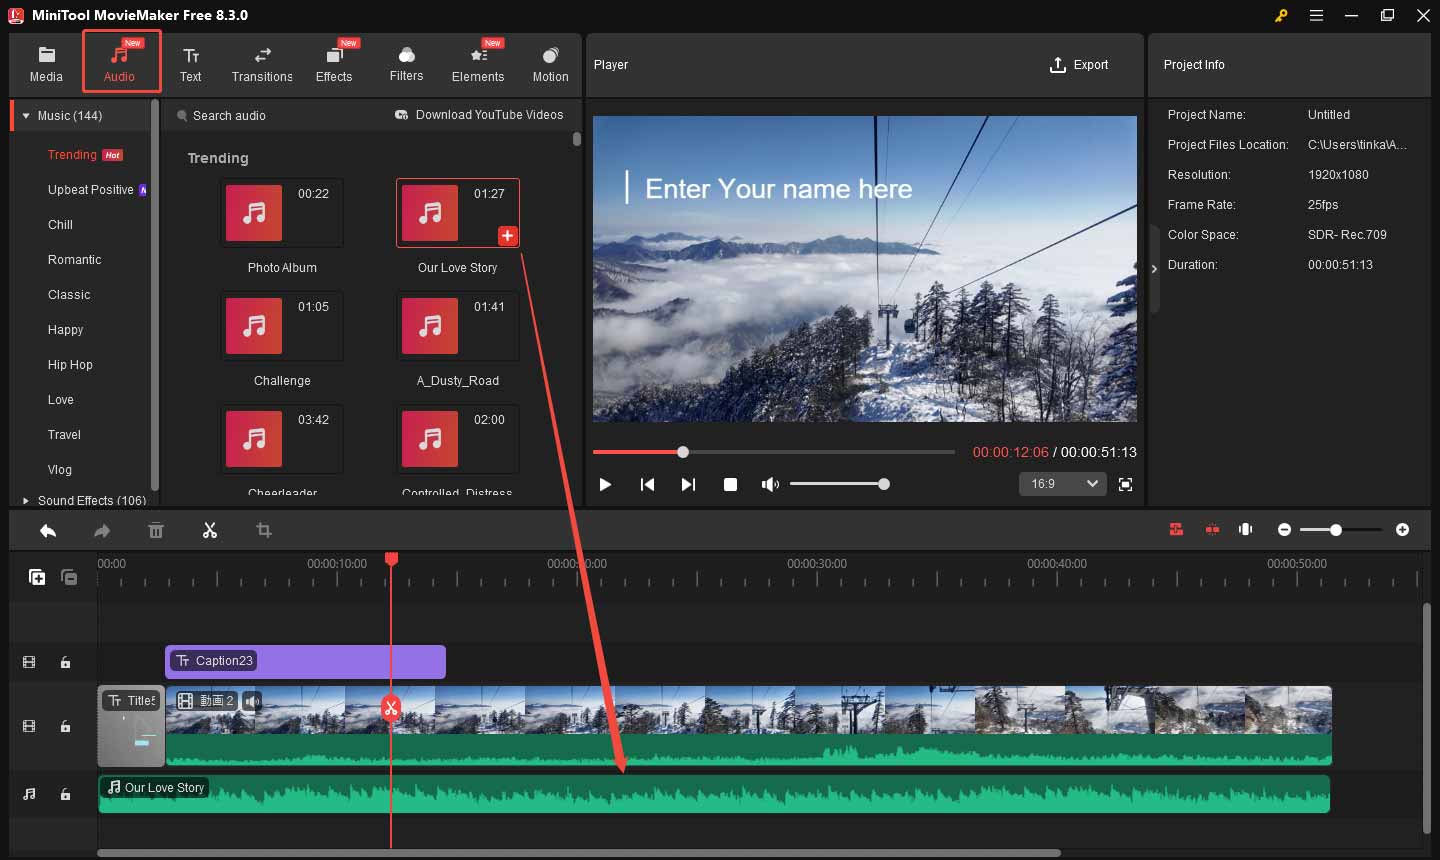Undo the last action
Screen dimensions: 1440x860
(48, 531)
